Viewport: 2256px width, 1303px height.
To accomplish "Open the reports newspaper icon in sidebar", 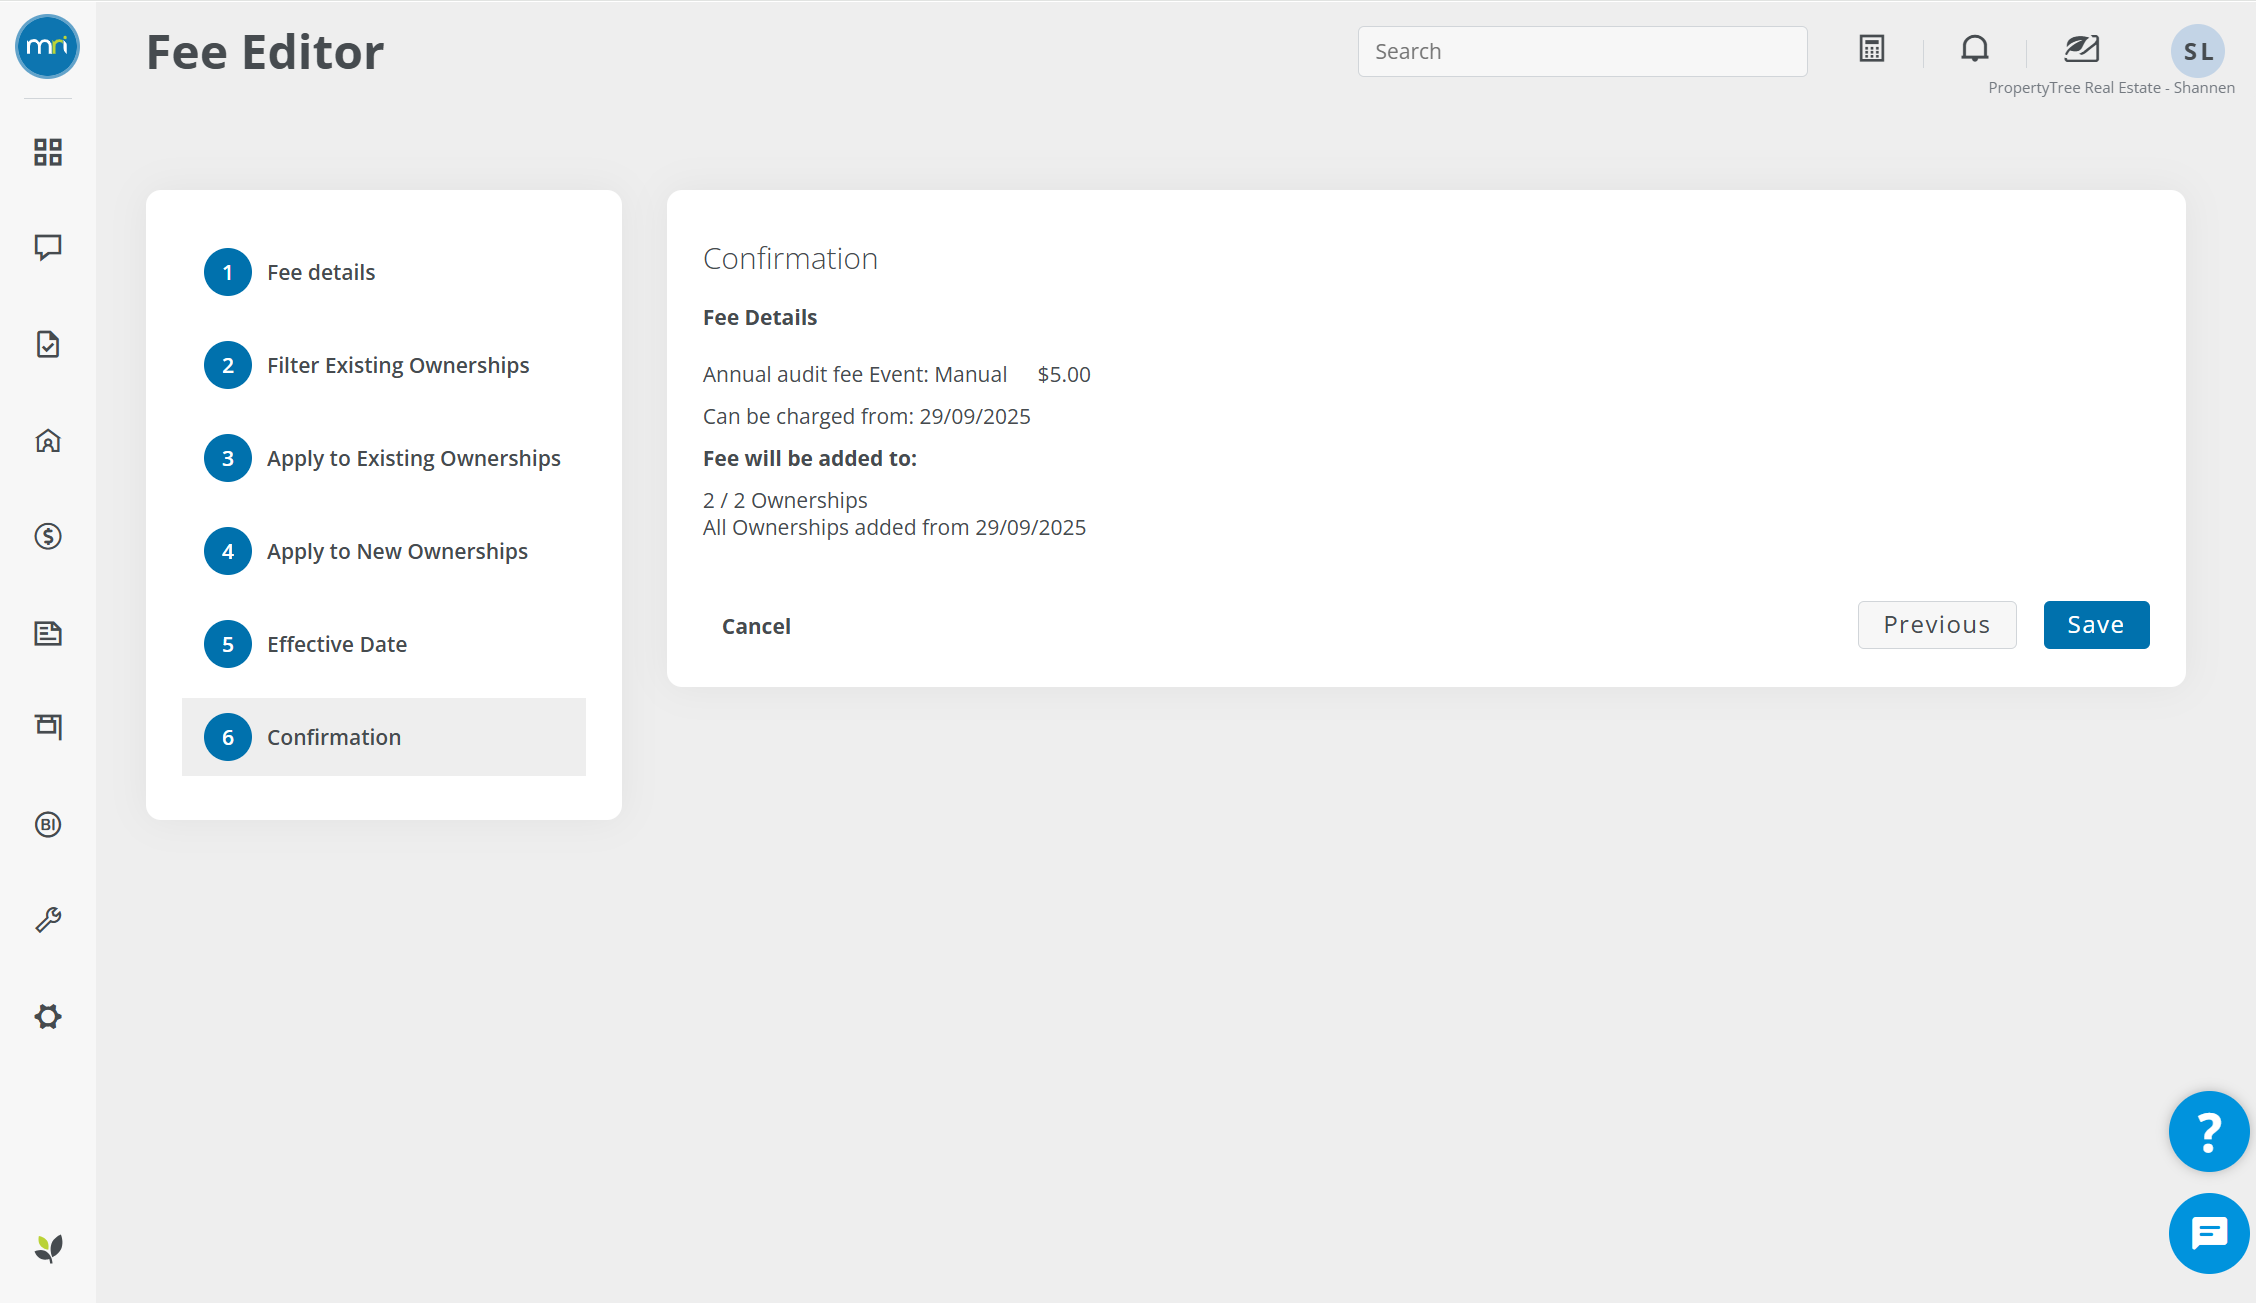I will [x=48, y=633].
